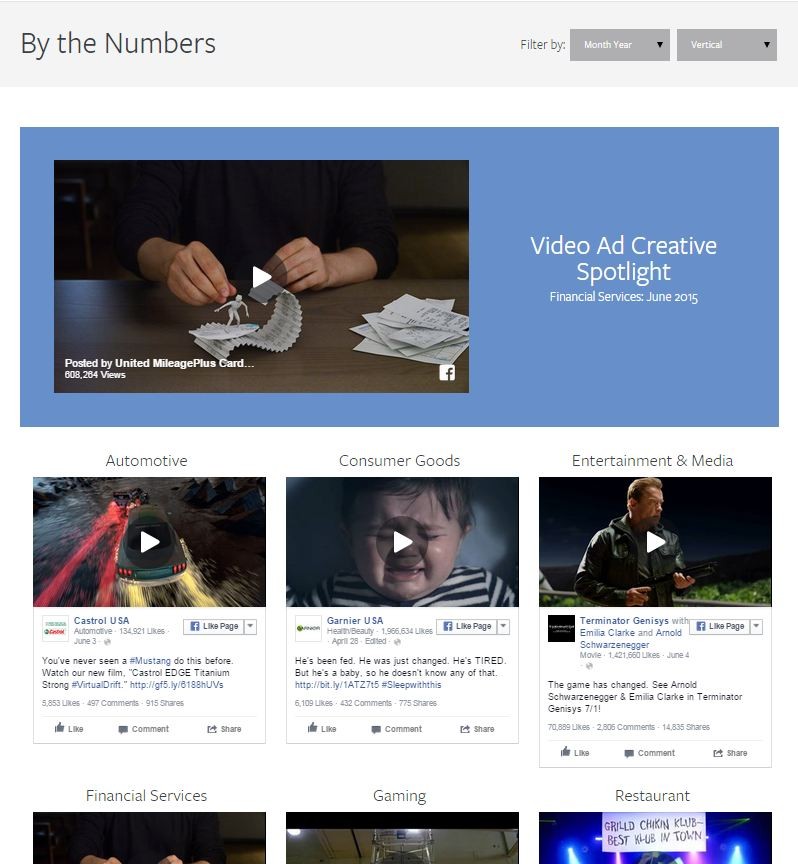
Task: Like the Terminator Genisys page
Action: tap(720, 626)
